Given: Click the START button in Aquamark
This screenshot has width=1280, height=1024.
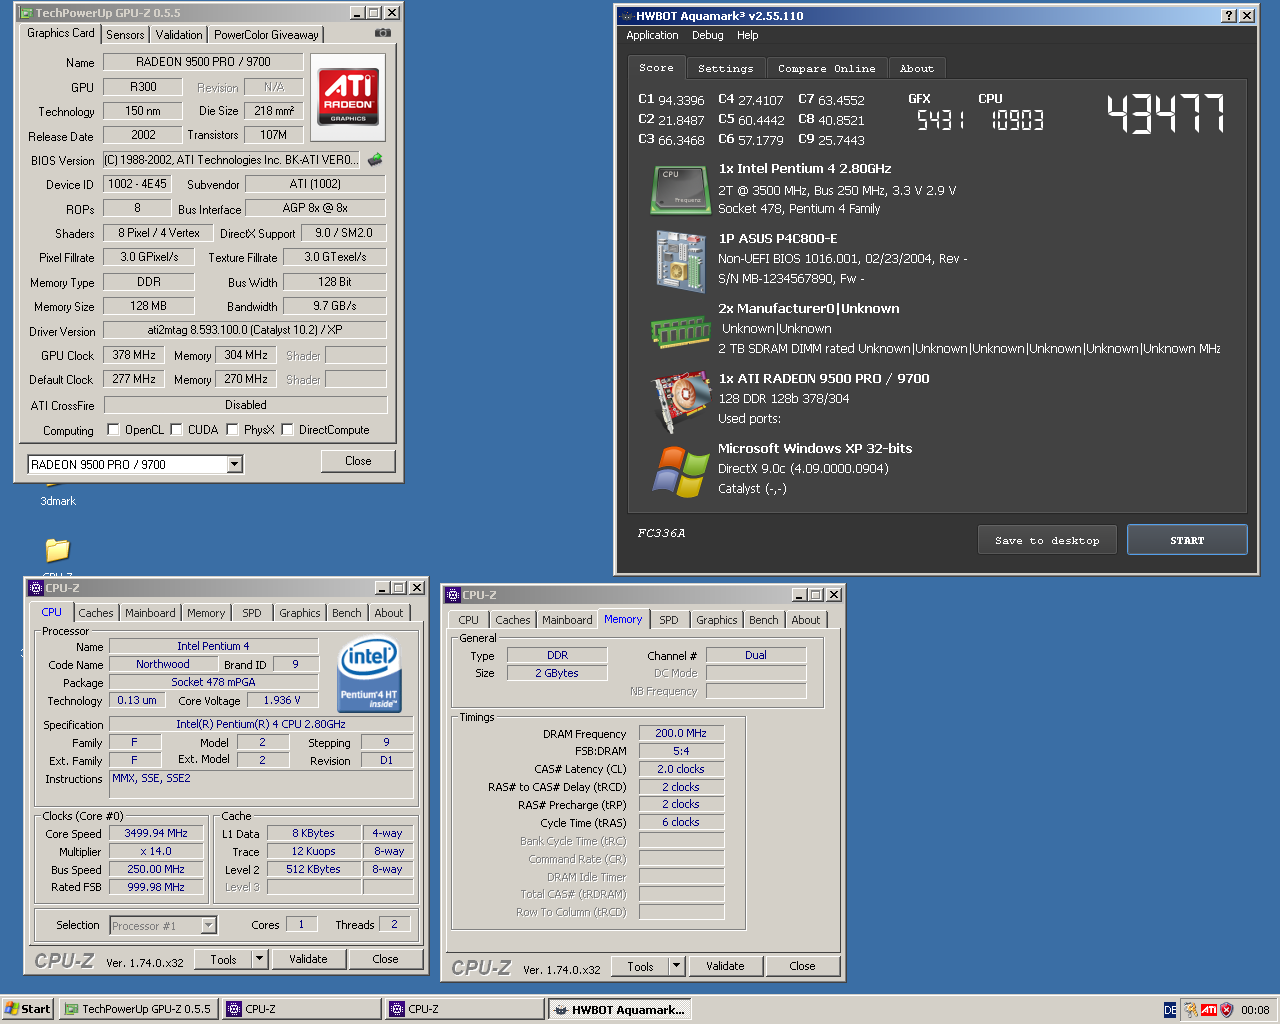Looking at the screenshot, I should coord(1187,540).
